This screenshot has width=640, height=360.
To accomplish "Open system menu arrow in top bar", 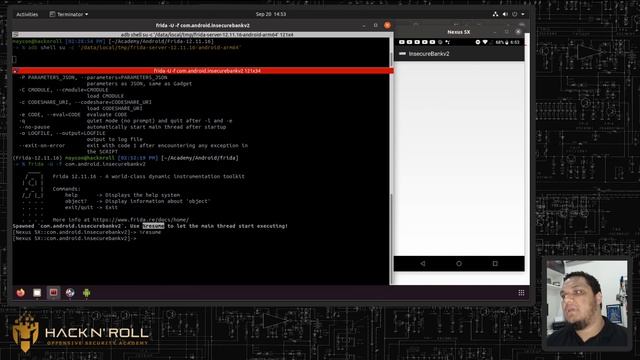I will 523,14.
